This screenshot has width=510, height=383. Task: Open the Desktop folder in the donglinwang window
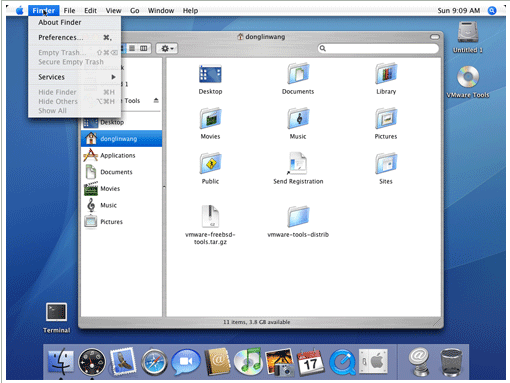click(x=210, y=74)
